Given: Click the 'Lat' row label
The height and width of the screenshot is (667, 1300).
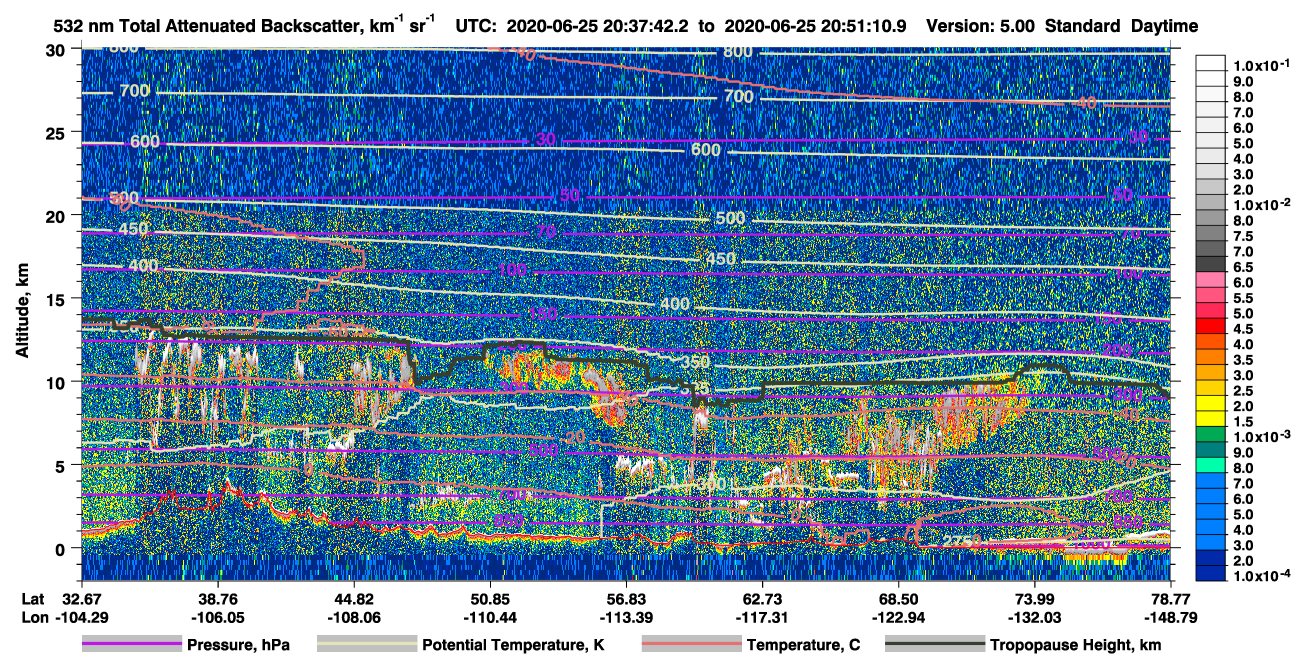Looking at the screenshot, I should click(33, 599).
